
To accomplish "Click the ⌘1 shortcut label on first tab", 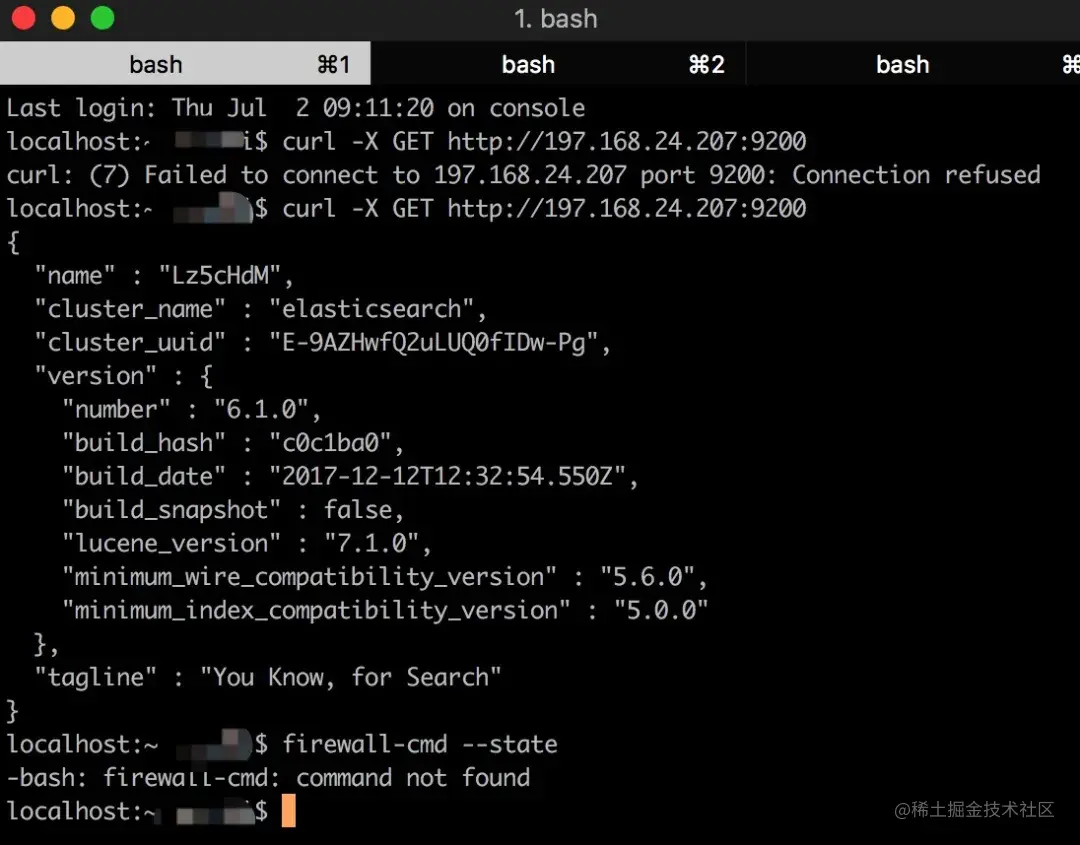I will tap(334, 63).
